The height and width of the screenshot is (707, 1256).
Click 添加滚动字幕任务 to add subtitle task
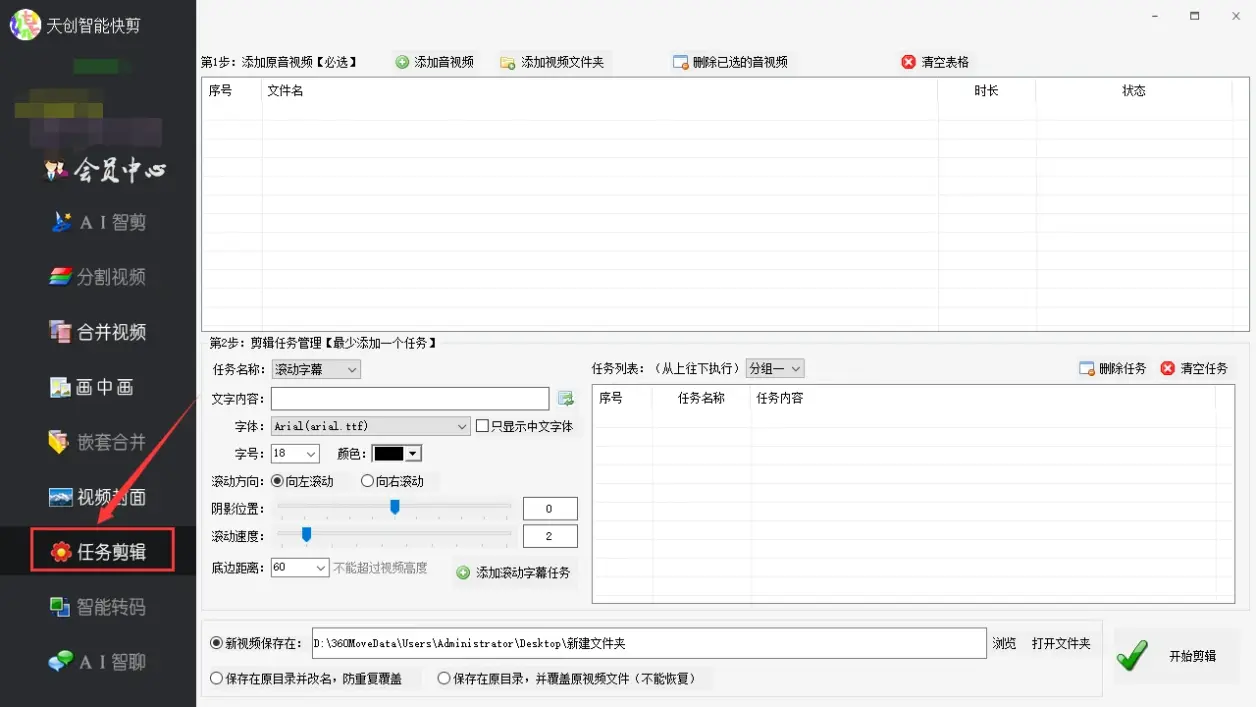(515, 572)
